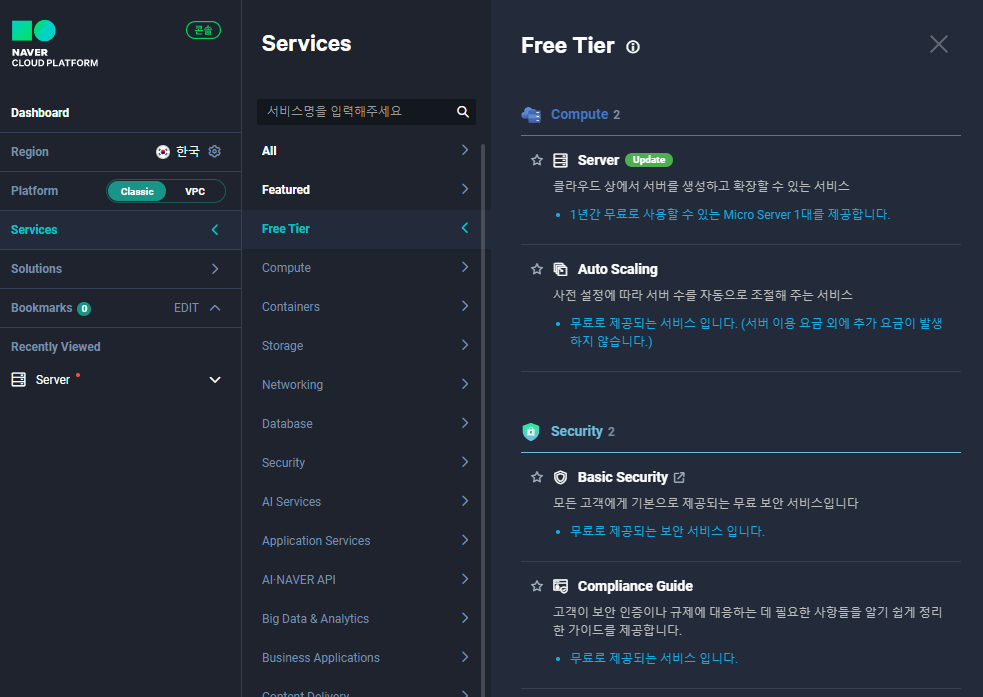The height and width of the screenshot is (697, 983).
Task: Click Server icon under Recently Viewed
Action: 19,379
